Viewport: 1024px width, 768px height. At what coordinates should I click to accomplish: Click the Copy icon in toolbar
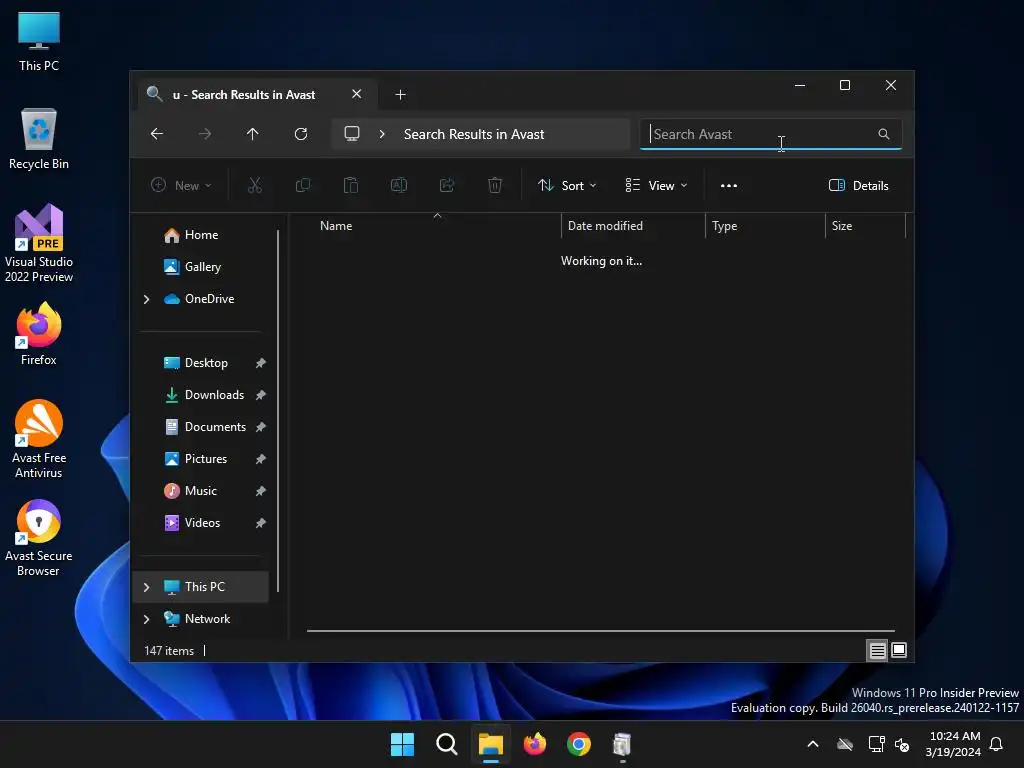303,185
